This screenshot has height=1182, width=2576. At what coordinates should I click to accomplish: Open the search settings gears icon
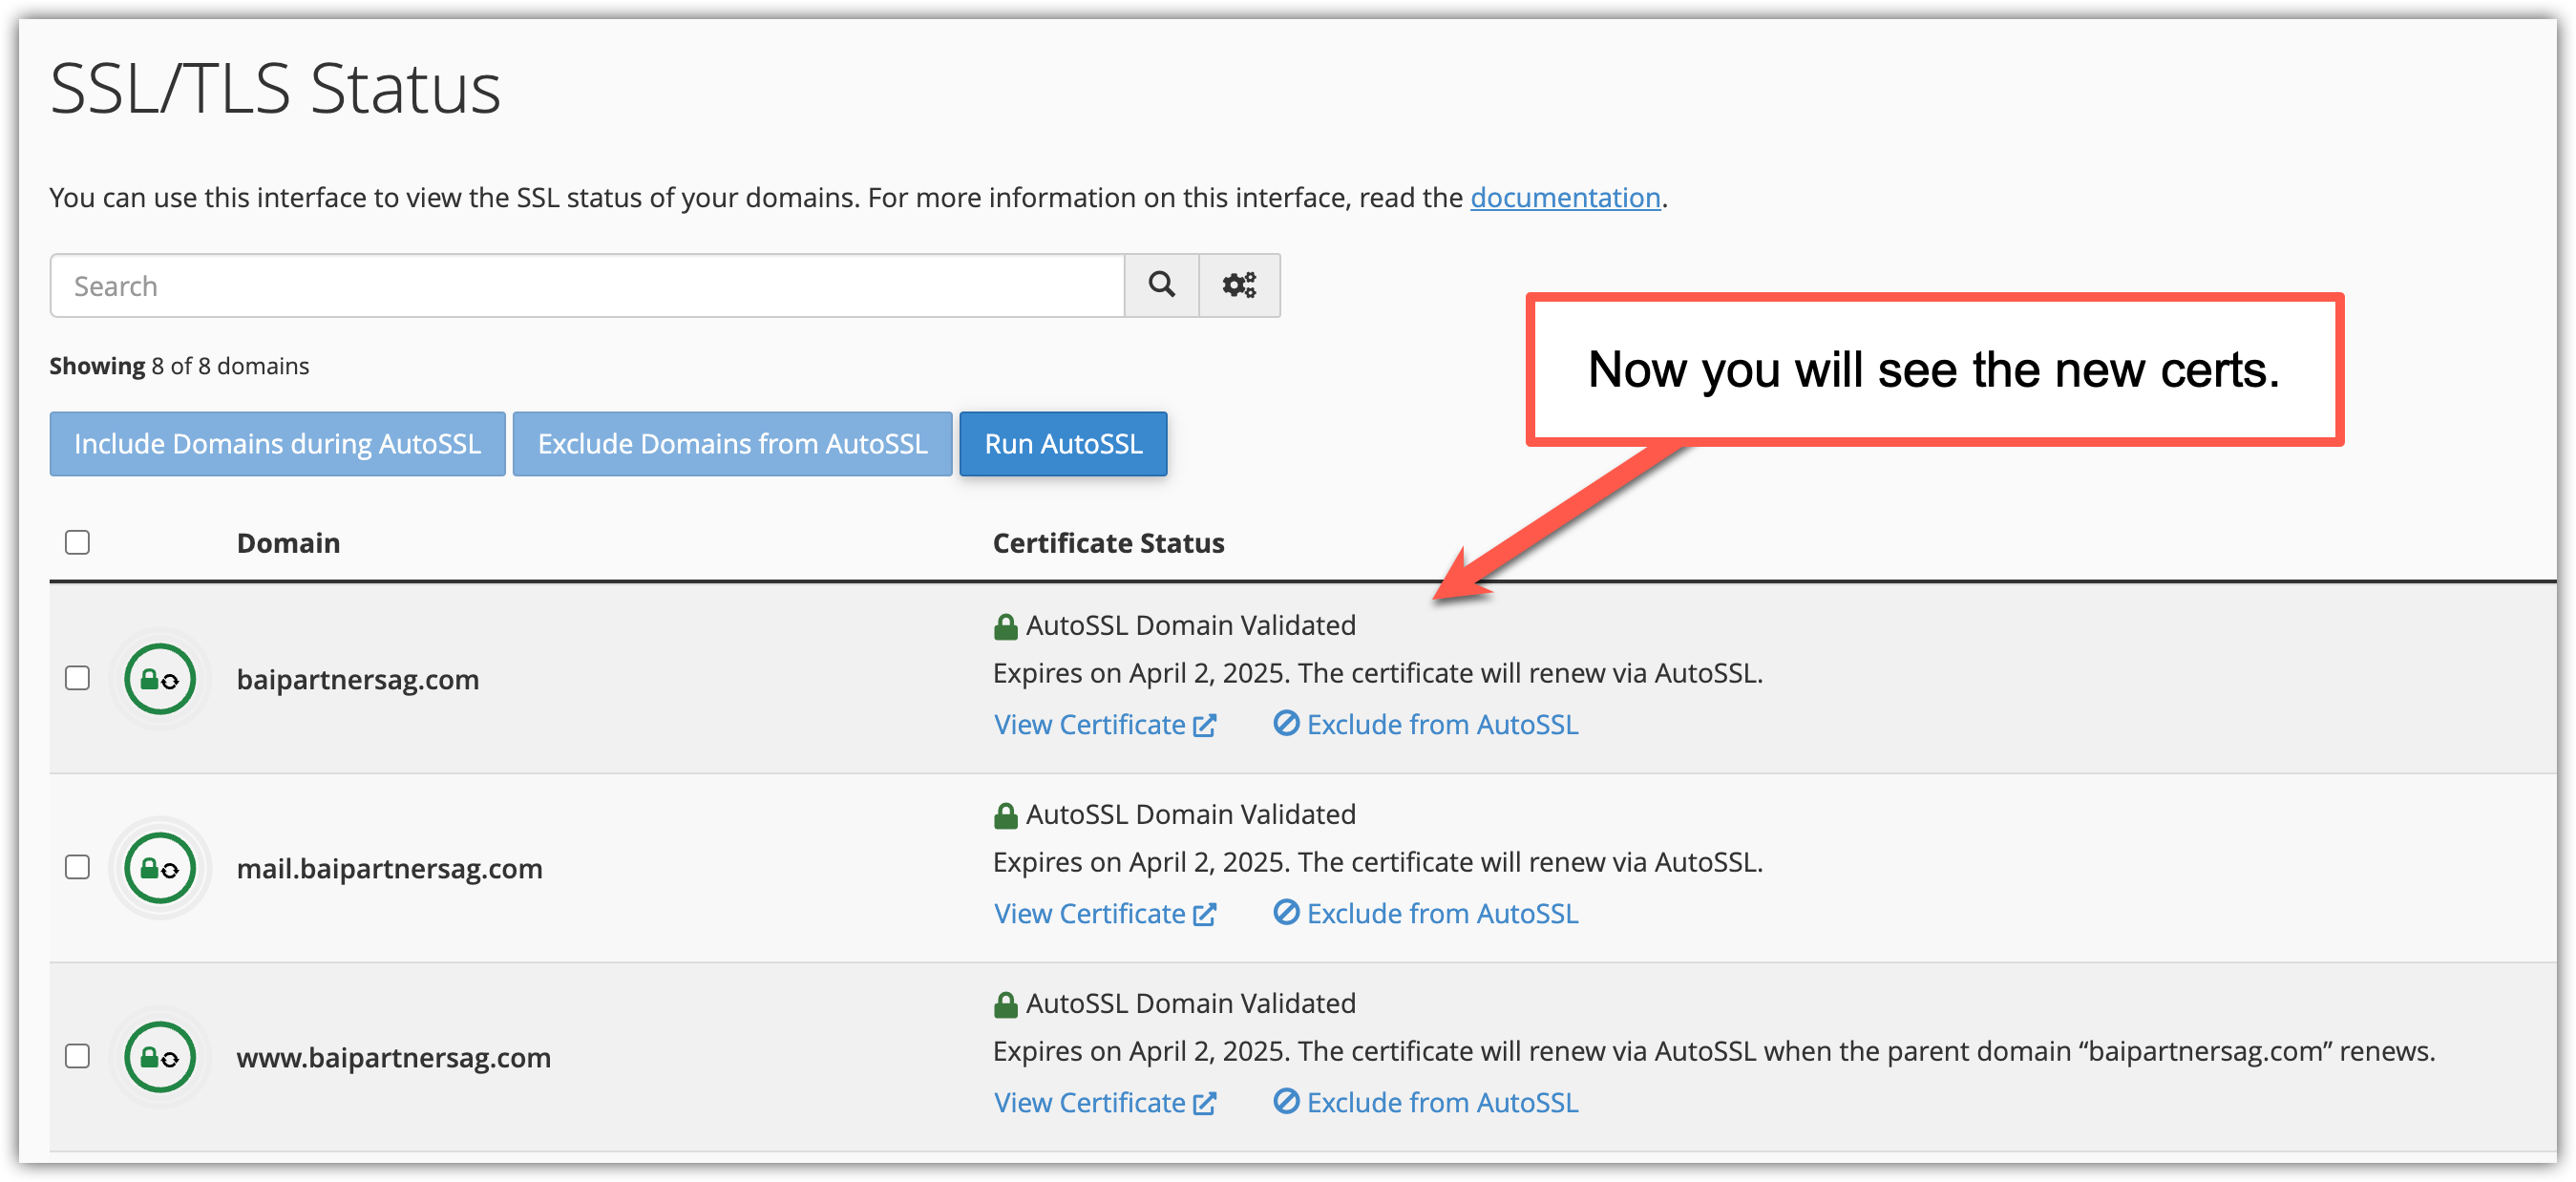point(1239,285)
